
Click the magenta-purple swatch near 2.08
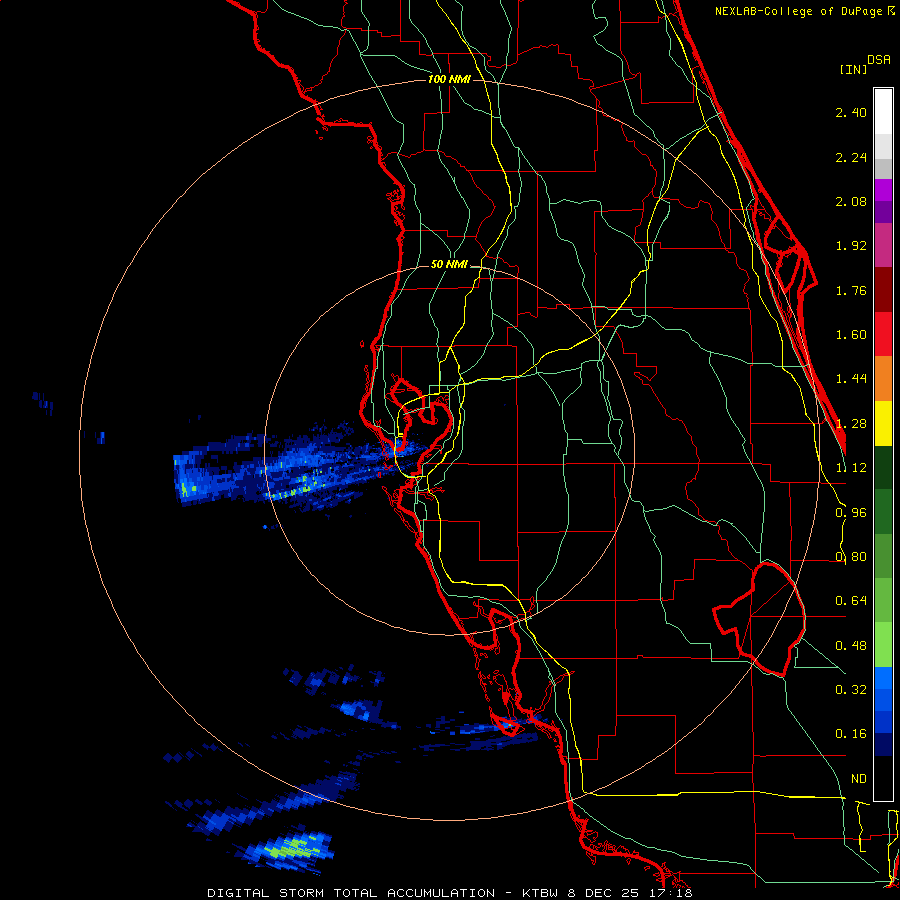tap(883, 190)
